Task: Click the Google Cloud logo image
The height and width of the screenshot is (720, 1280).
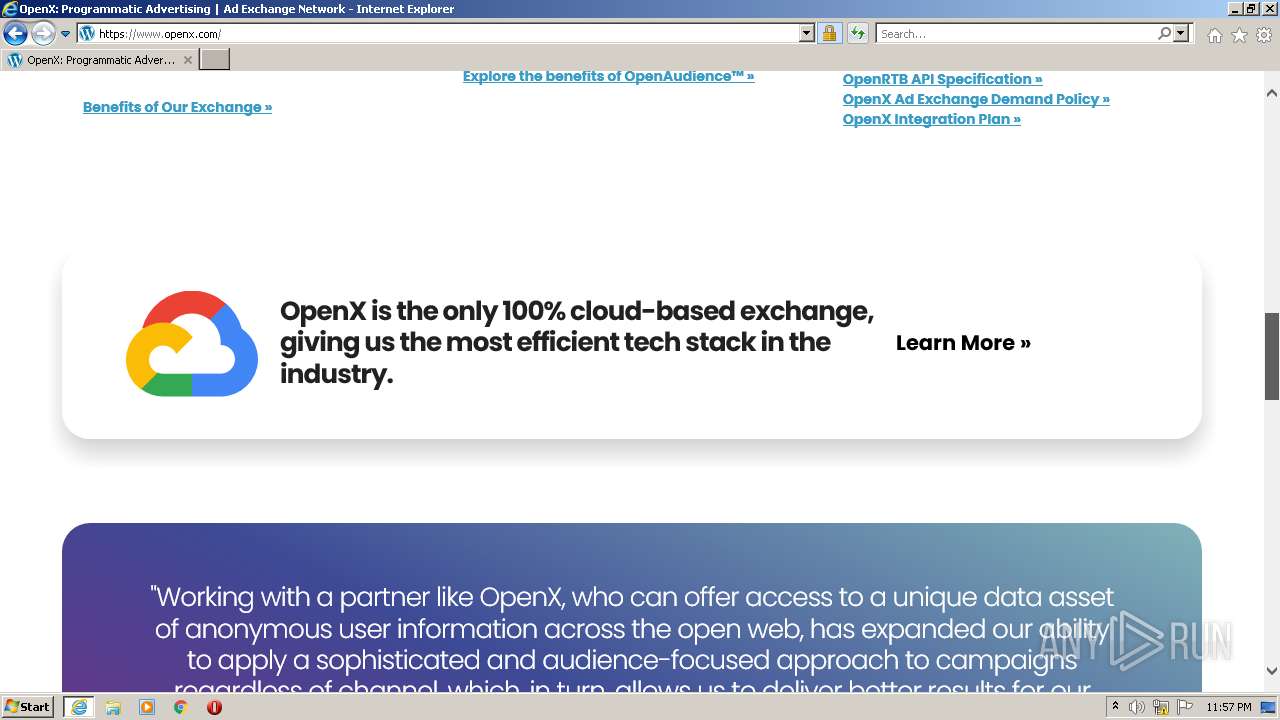Action: (192, 343)
